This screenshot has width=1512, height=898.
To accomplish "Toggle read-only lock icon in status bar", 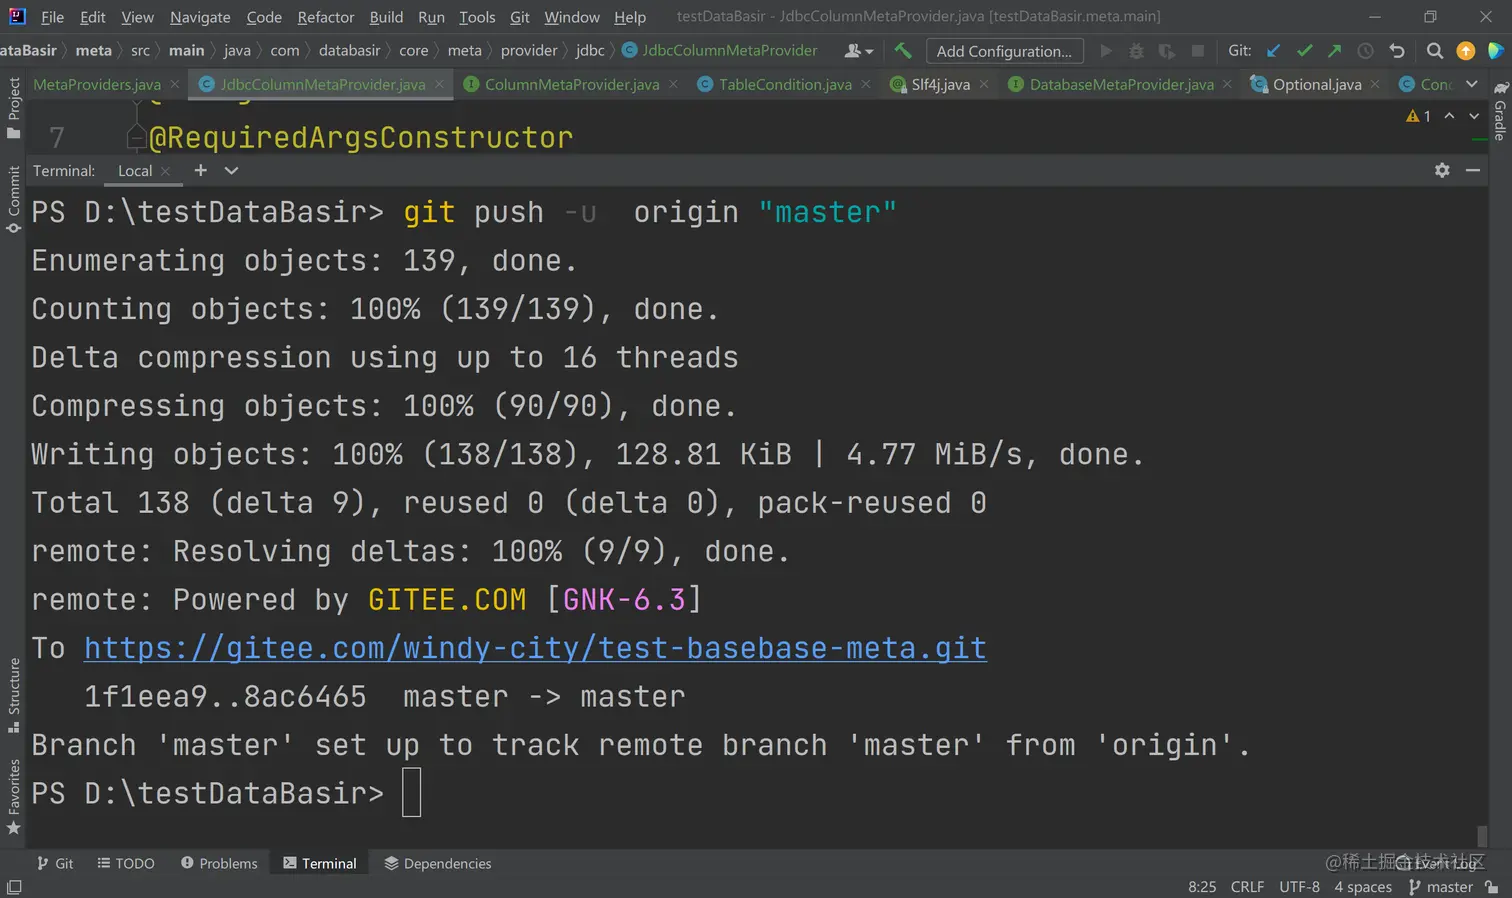I will [x=1492, y=887].
